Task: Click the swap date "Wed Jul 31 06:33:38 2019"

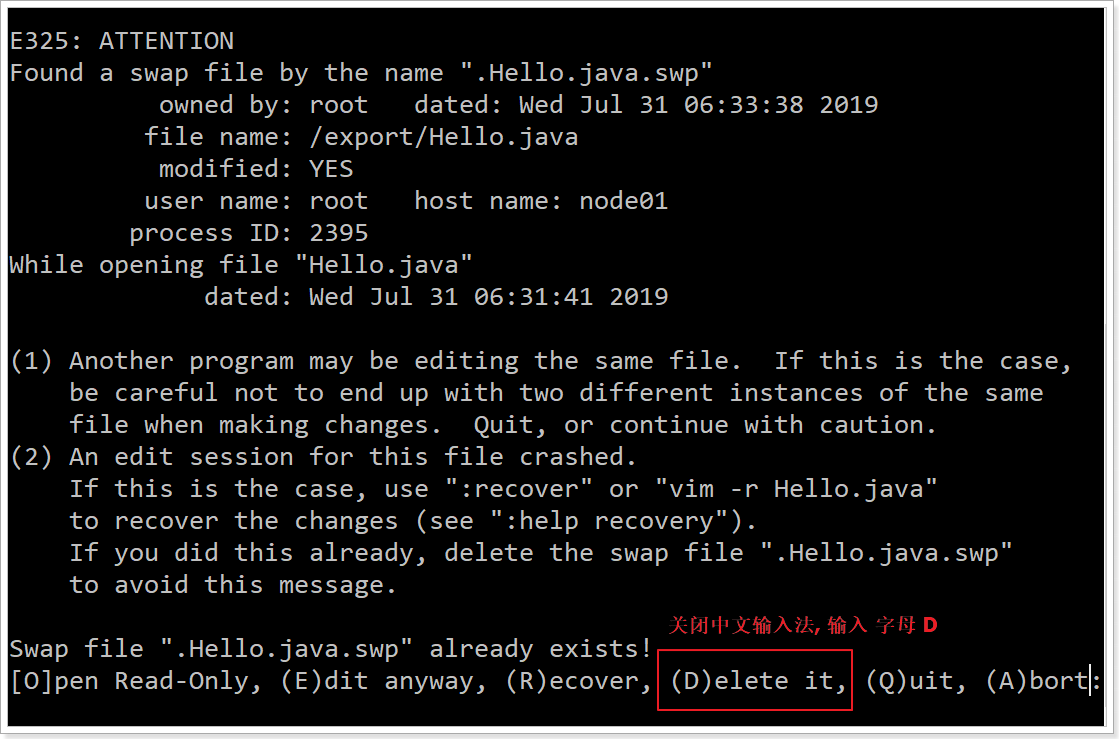Action: point(698,105)
